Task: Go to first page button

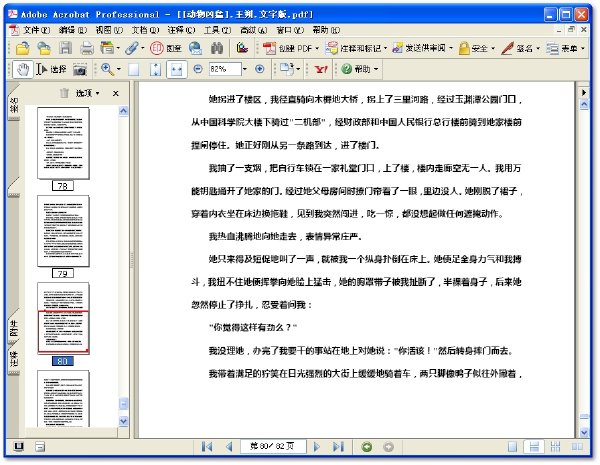Action: tap(207, 447)
